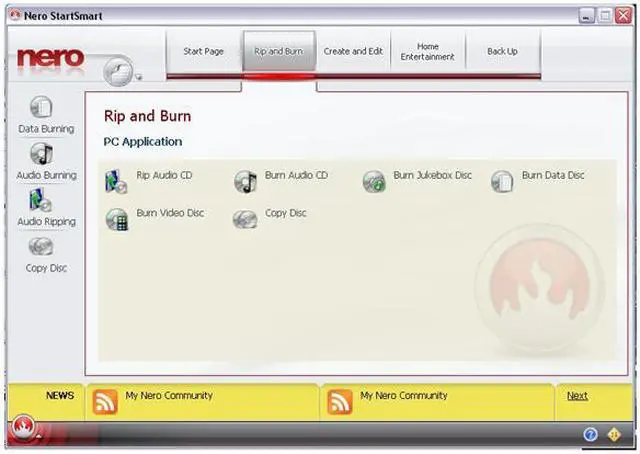Expand the small arrow beside the flame button
The width and height of the screenshot is (640, 454).
point(38,436)
